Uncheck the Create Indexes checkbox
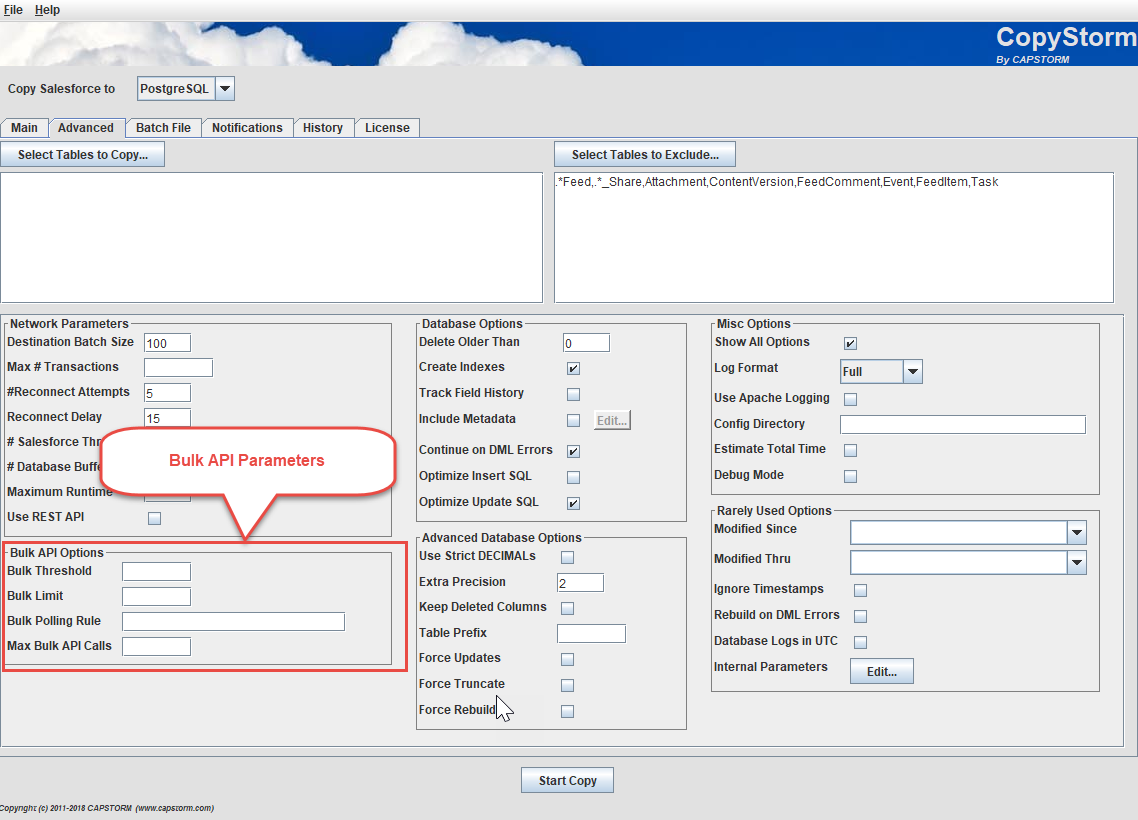This screenshot has height=820, width=1138. pyautogui.click(x=573, y=369)
